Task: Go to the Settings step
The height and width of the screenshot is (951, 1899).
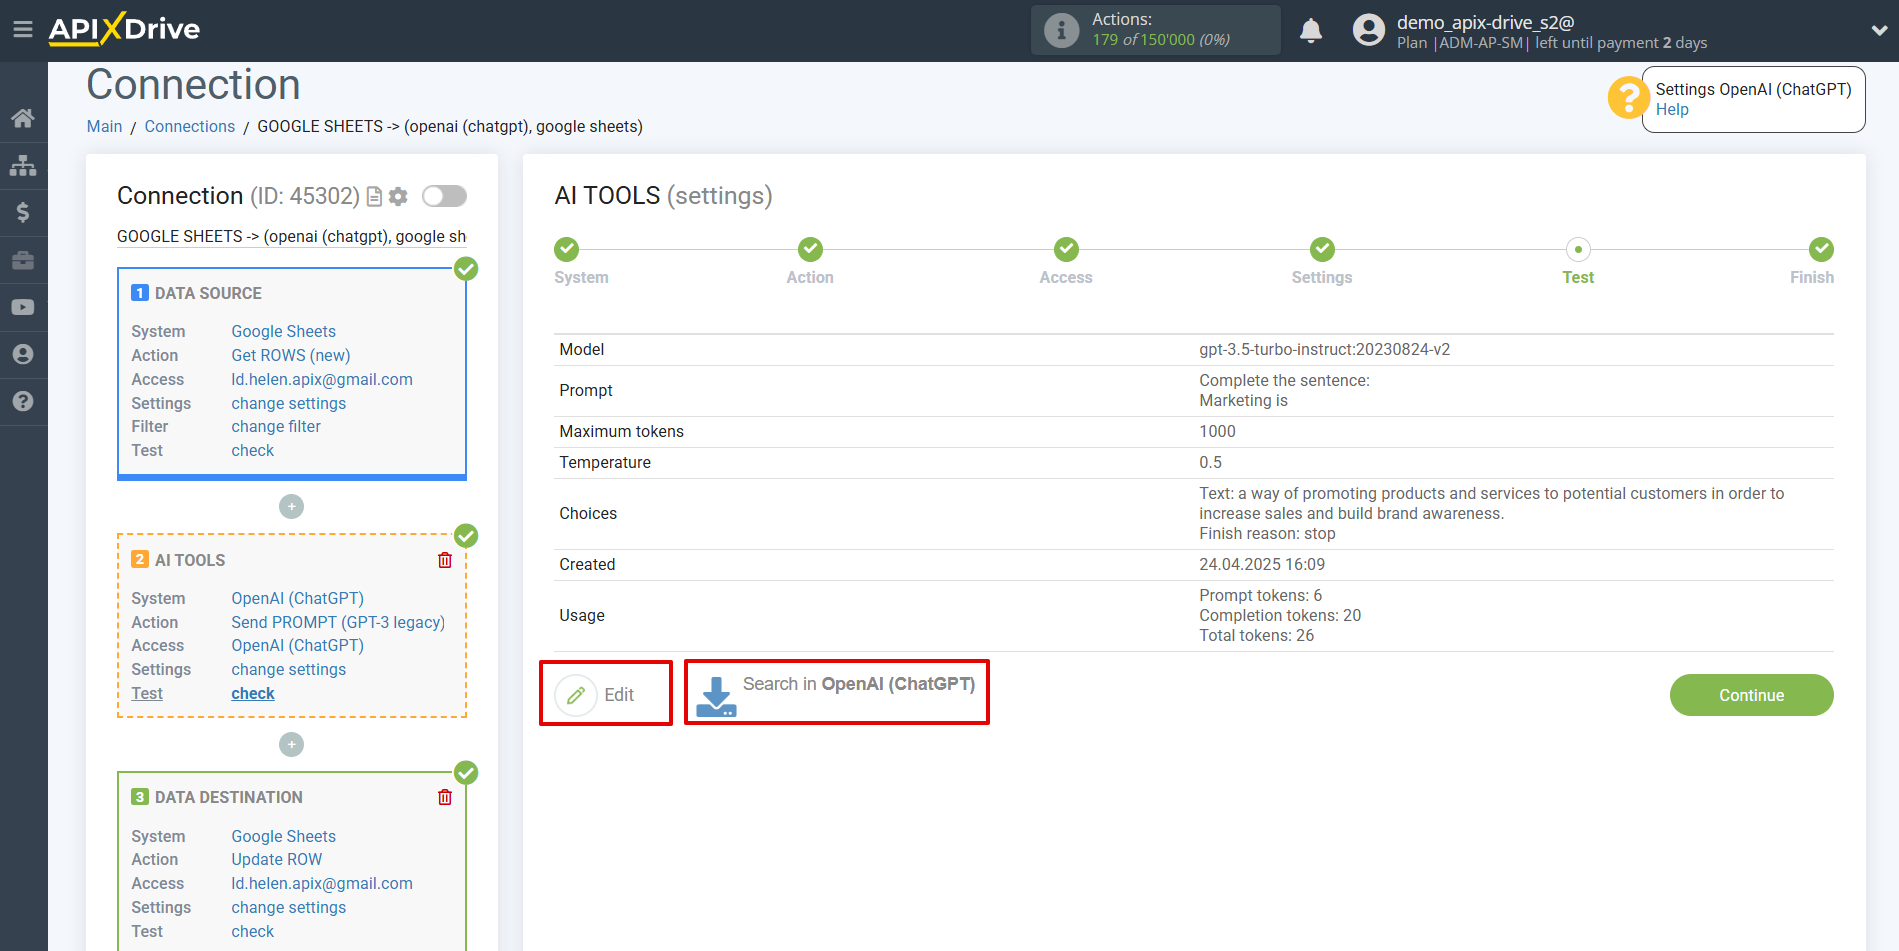Action: click(x=1322, y=249)
